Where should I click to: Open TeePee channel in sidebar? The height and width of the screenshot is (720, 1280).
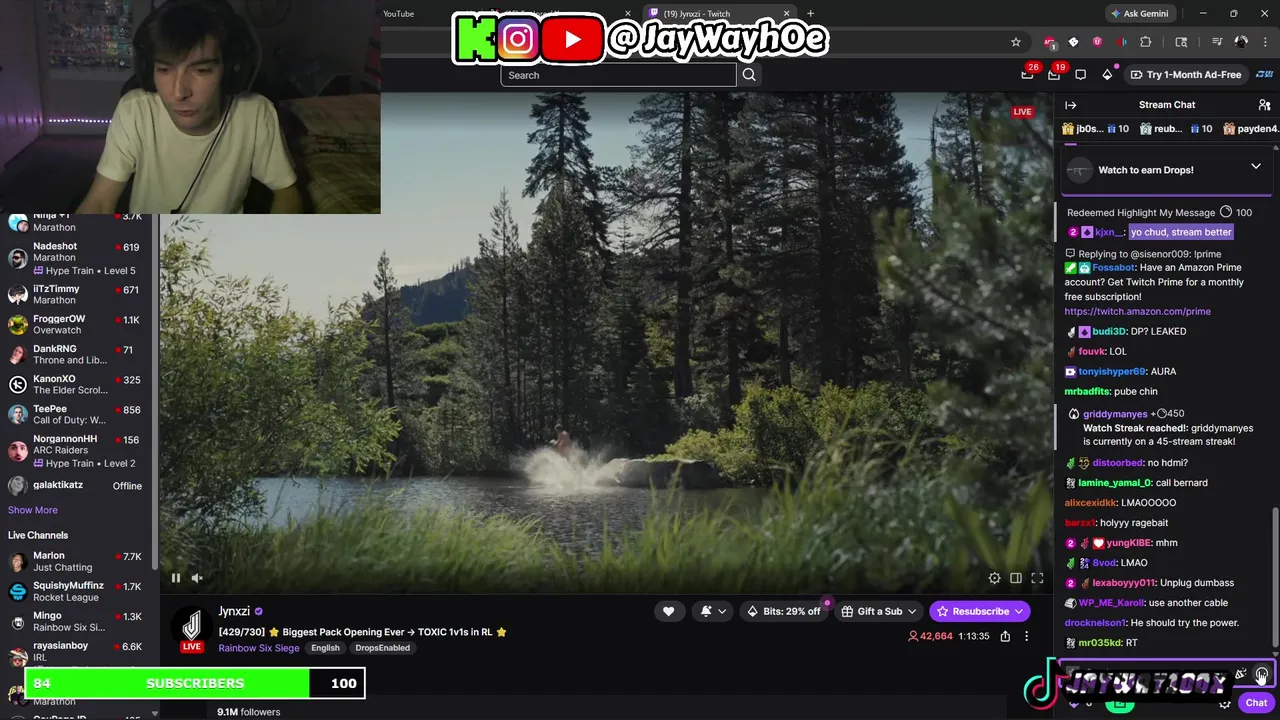point(76,414)
